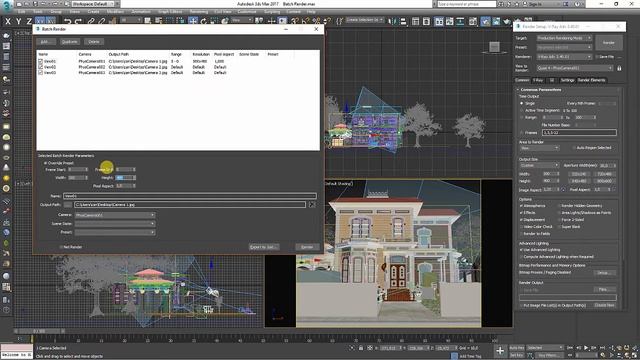Screen dimensions: 640x360
Task: Toggle the Angle Snap button
Action: click(x=305, y=21)
